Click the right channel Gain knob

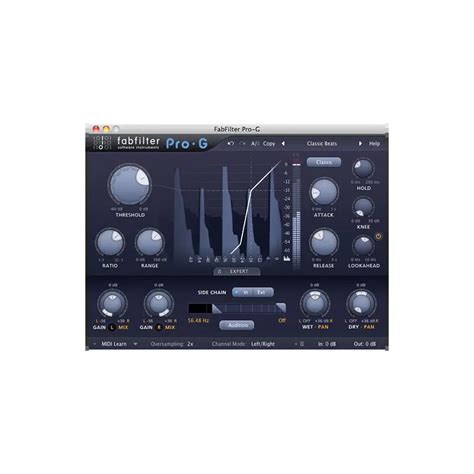159,304
